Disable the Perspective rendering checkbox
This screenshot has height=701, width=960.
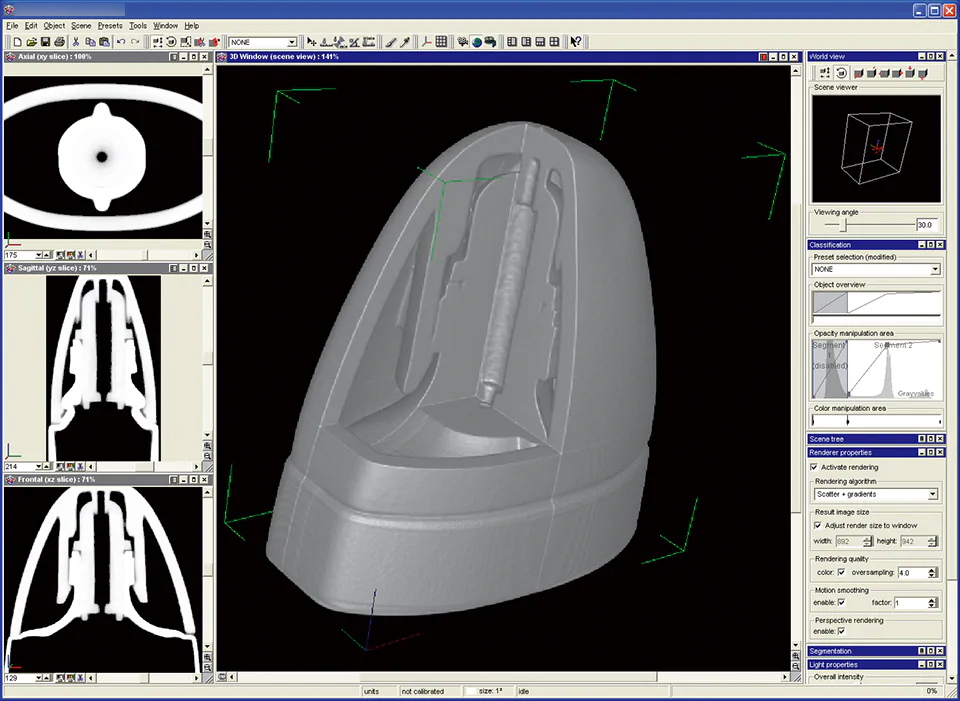click(841, 632)
